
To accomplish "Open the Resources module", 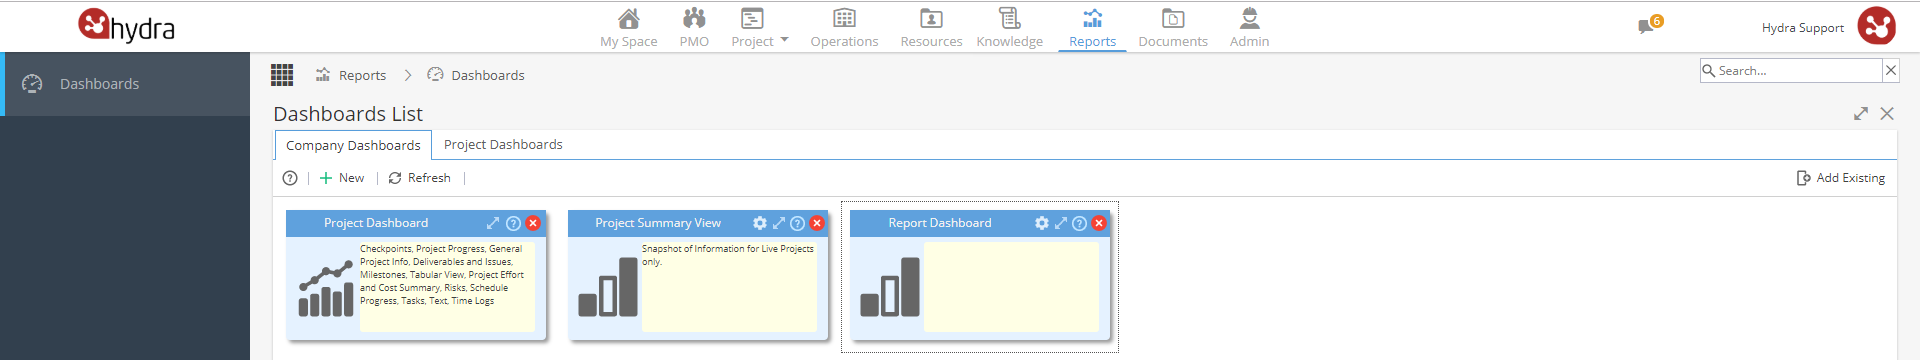I will (931, 28).
